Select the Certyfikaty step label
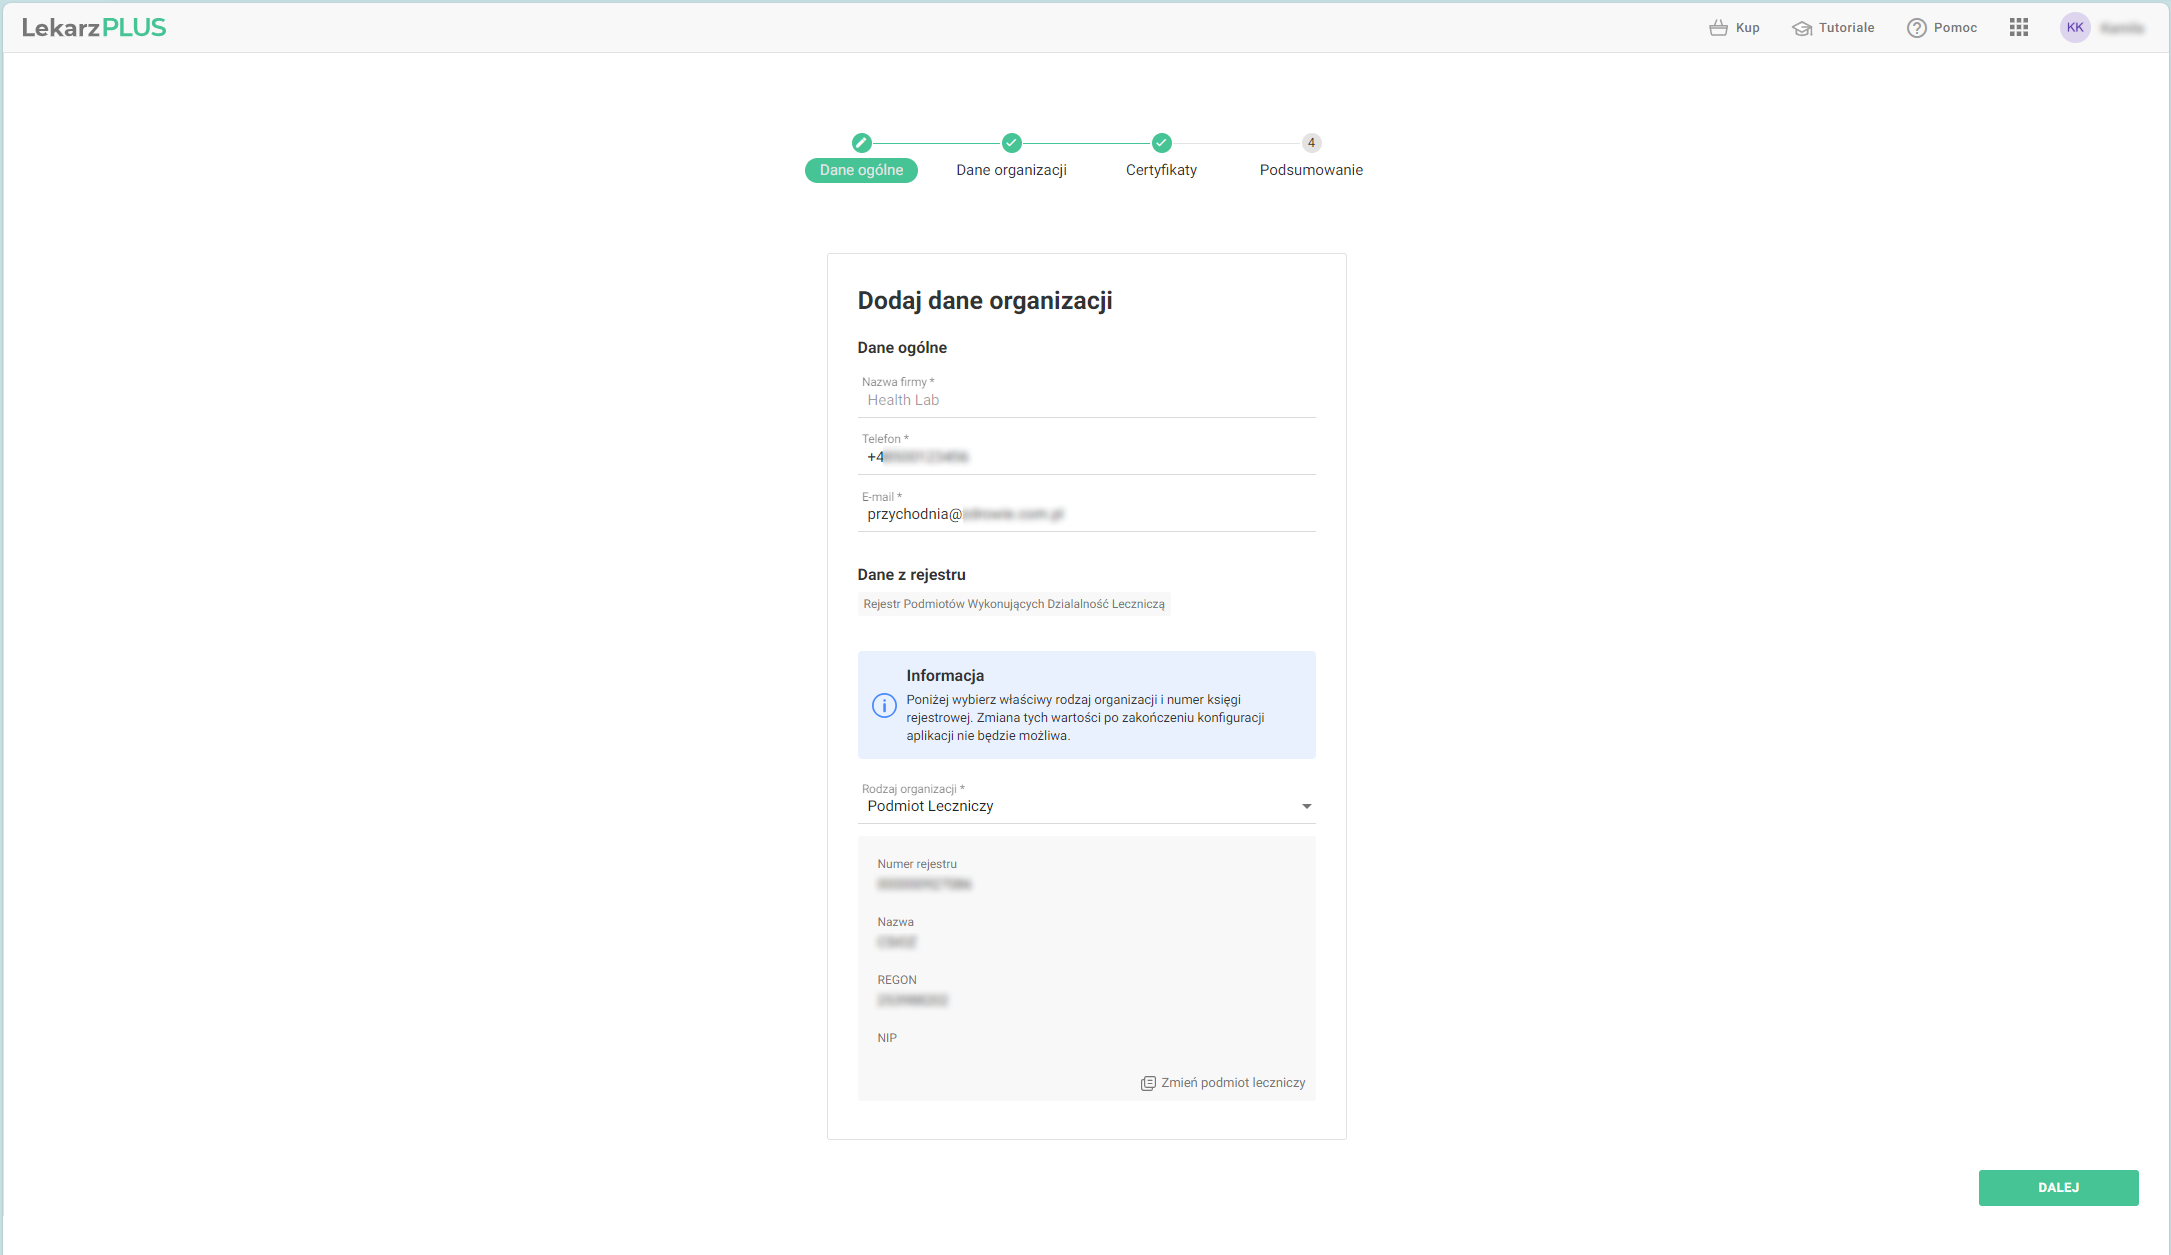 (x=1161, y=170)
